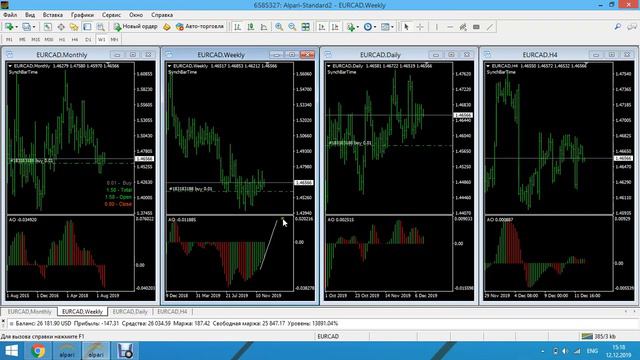Open the Графики menu
This screenshot has width=640, height=360.
click(x=82, y=15)
